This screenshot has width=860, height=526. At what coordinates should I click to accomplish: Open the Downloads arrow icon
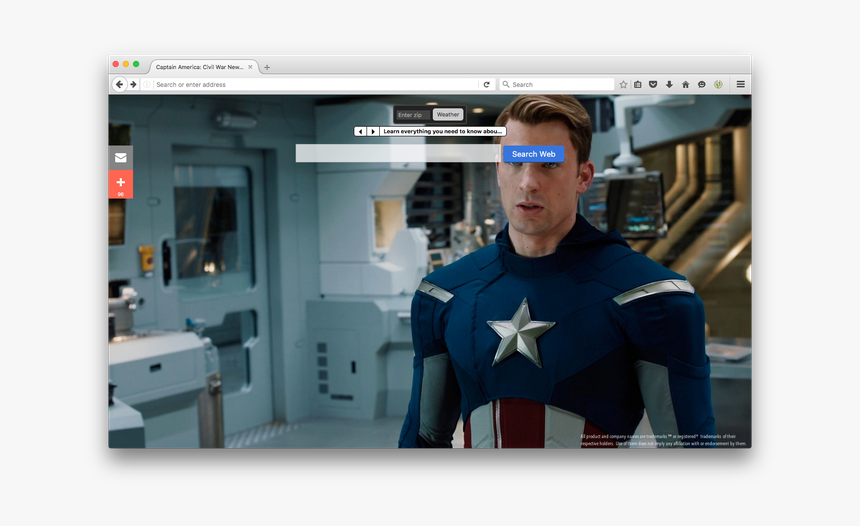pos(669,84)
